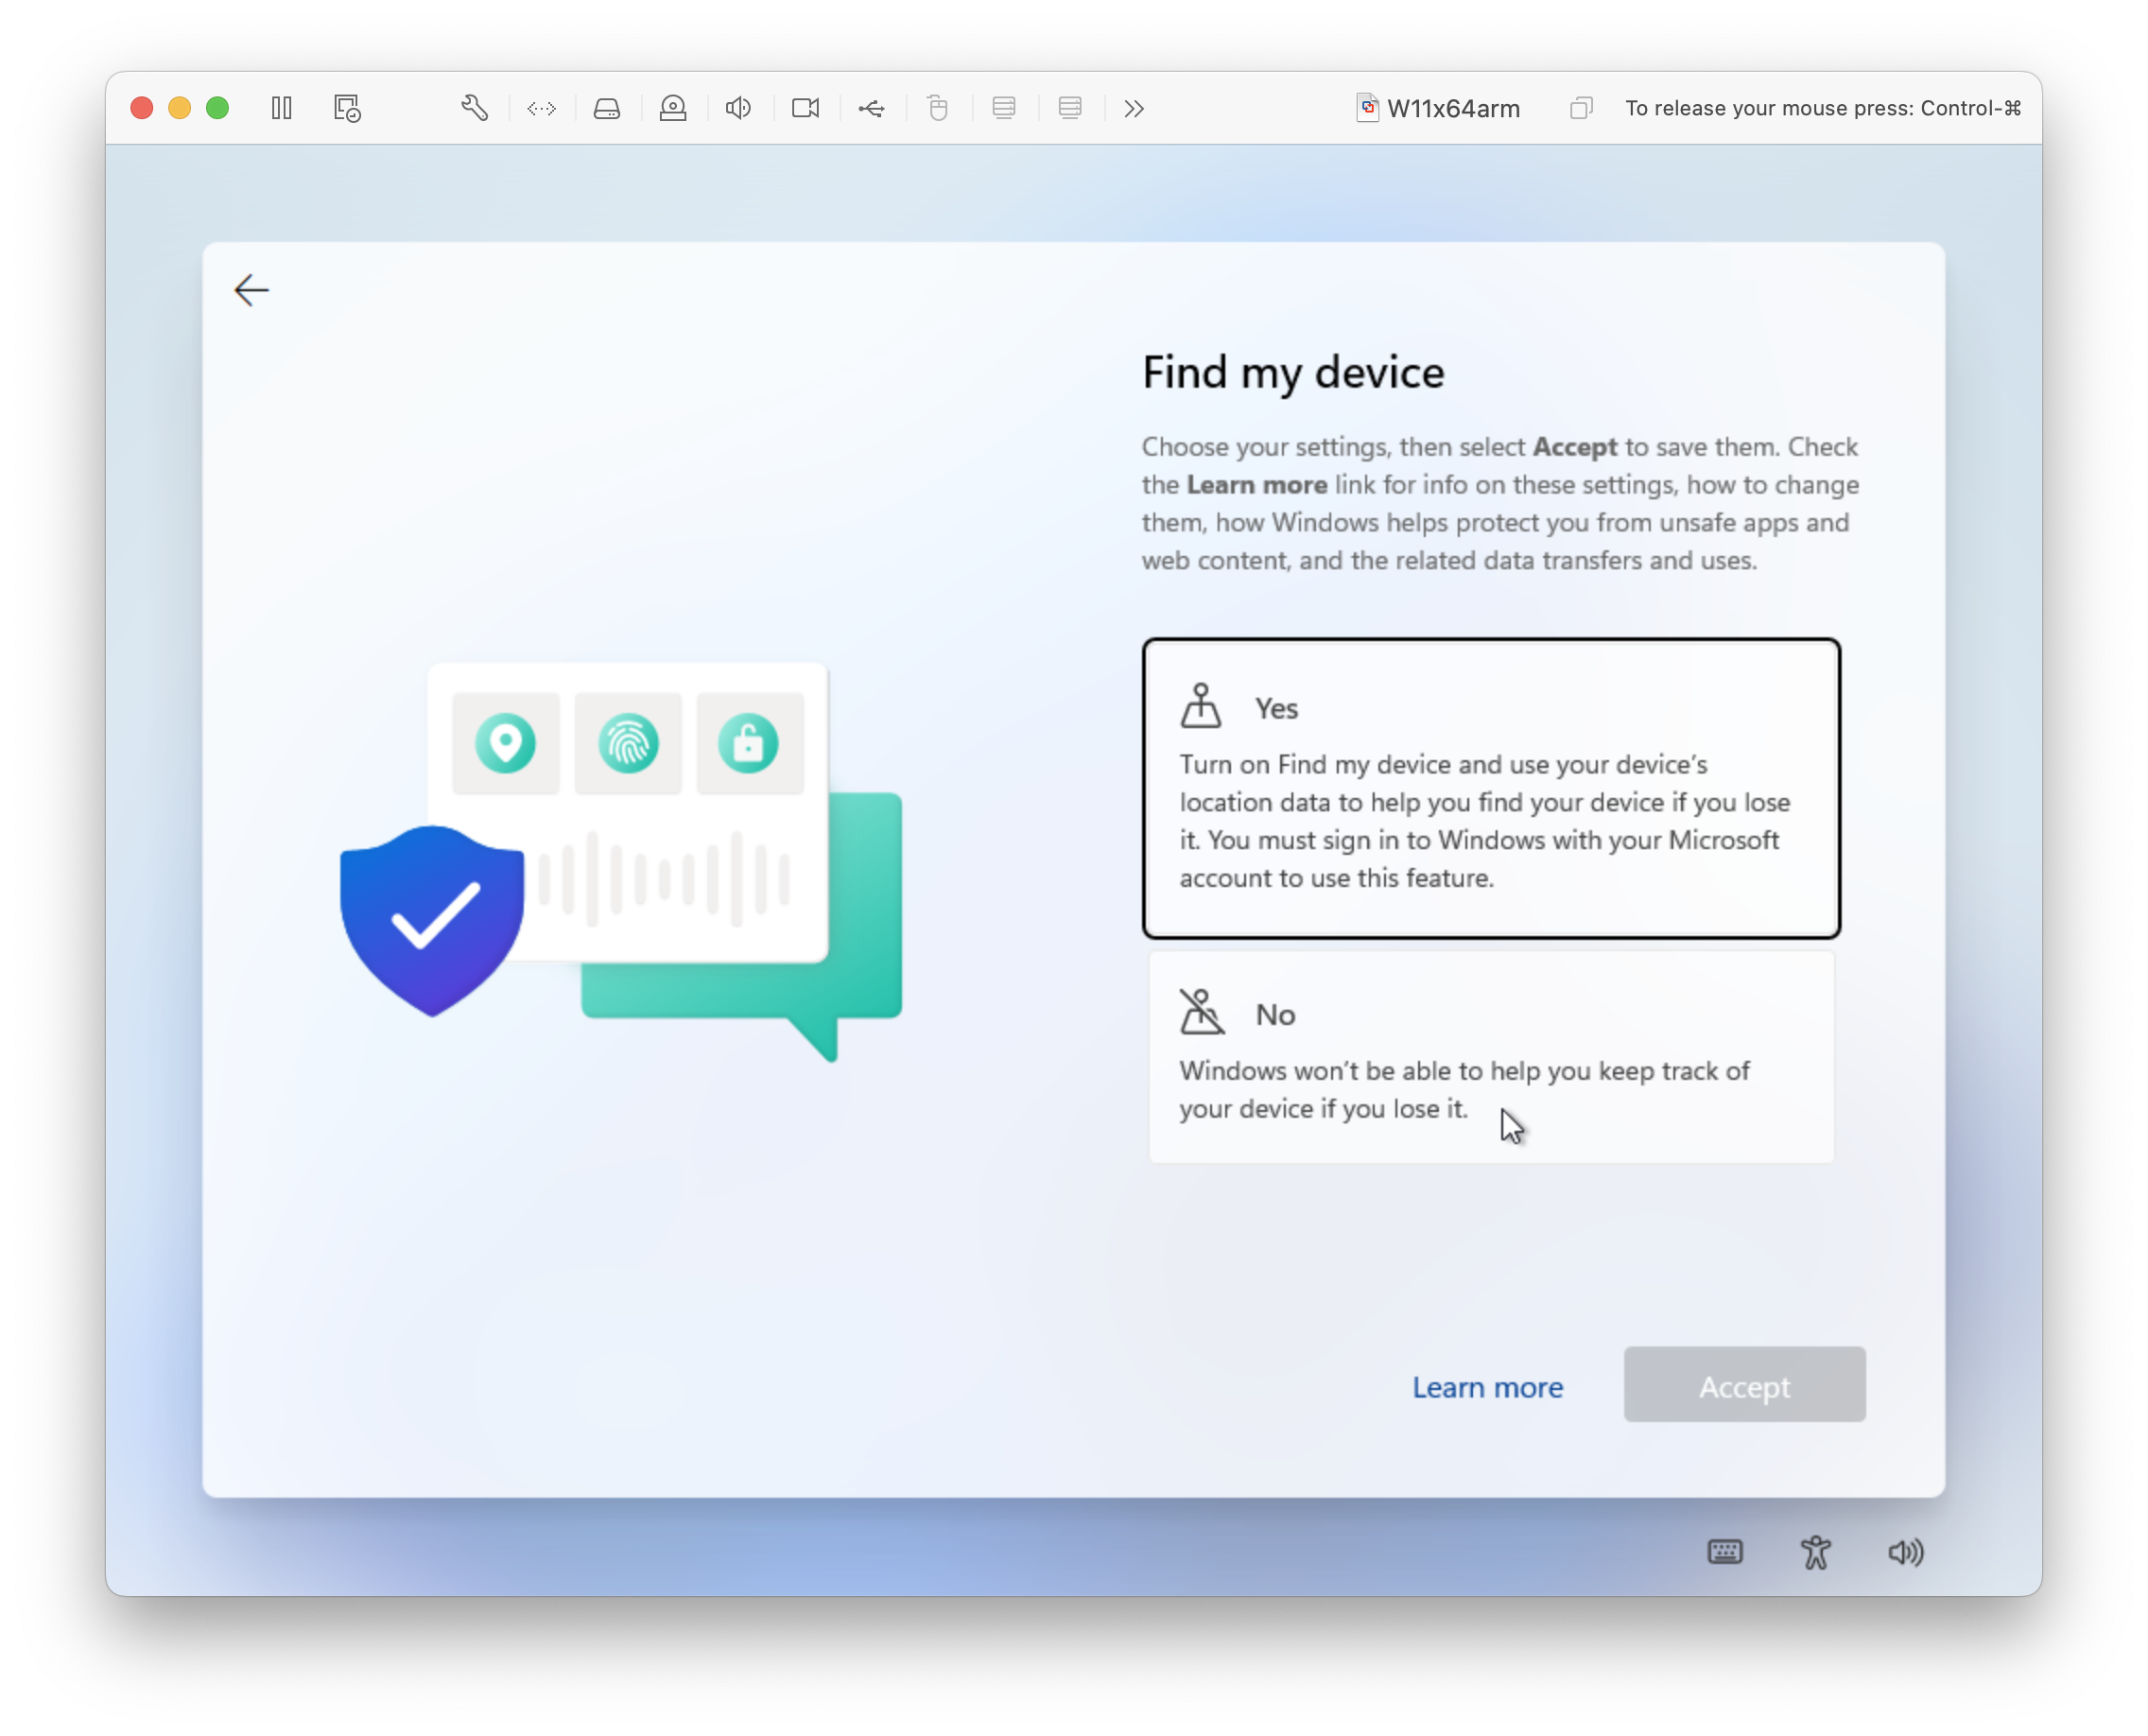Open the VM snapshot icon
The height and width of the screenshot is (1736, 2148).
[x=347, y=108]
